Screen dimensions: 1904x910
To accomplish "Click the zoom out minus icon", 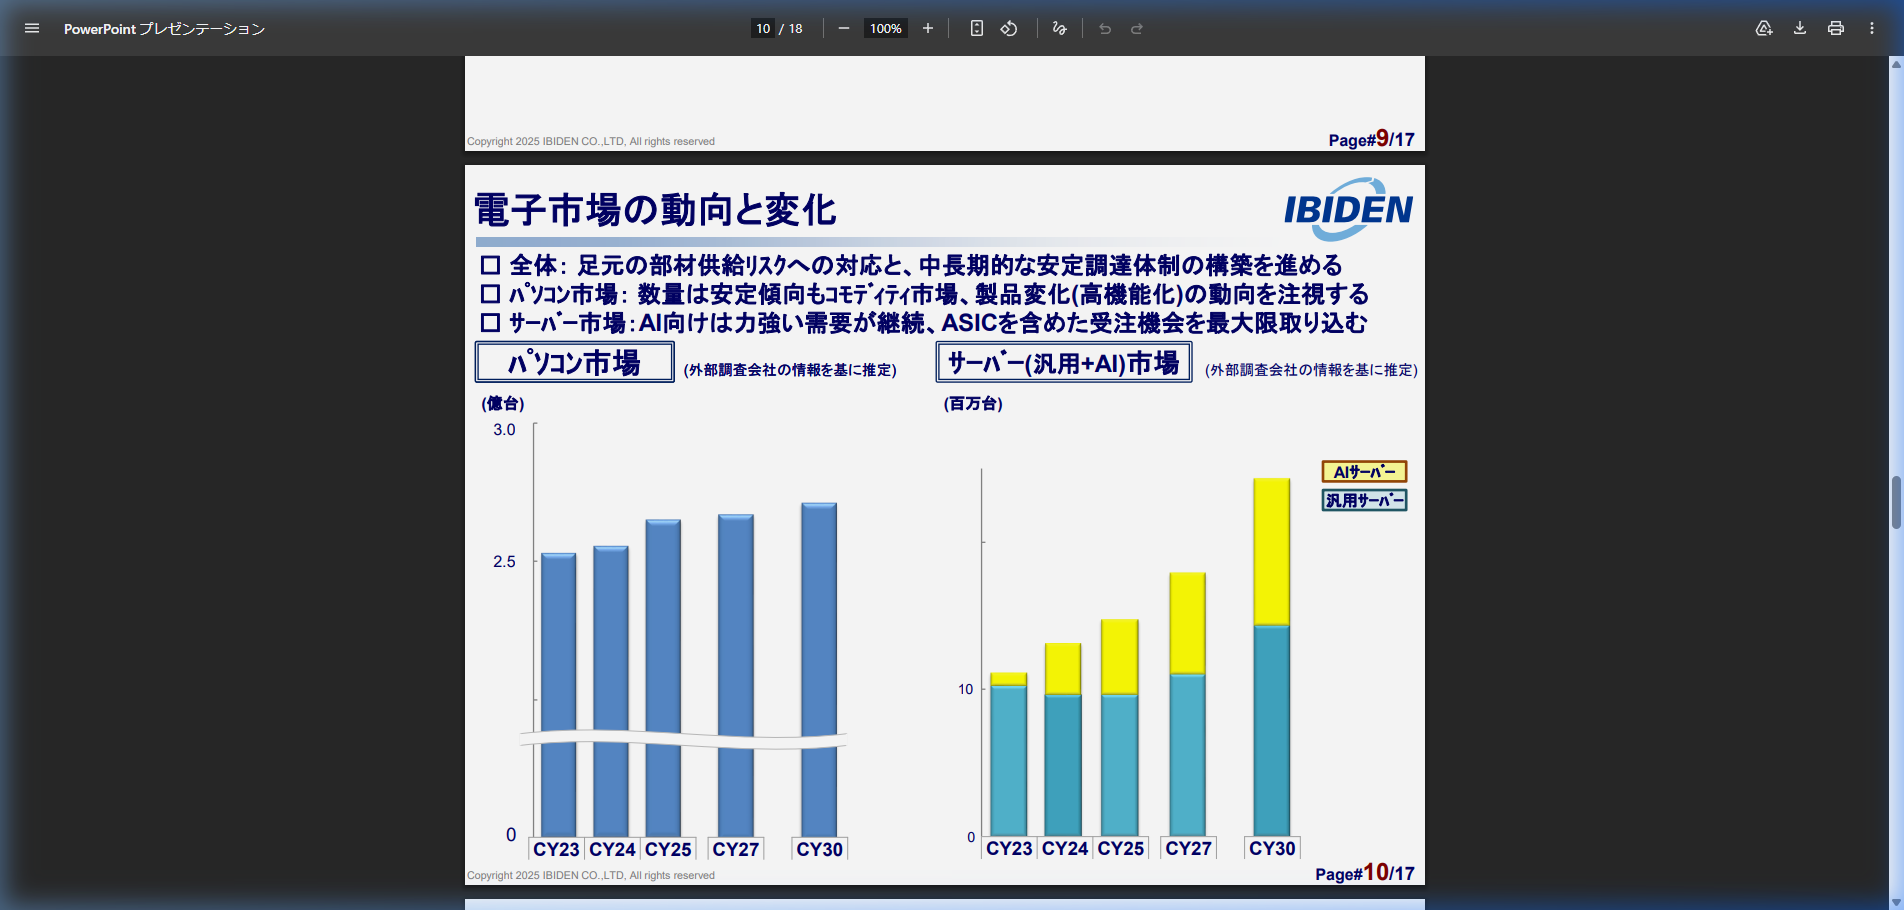I will click(844, 28).
